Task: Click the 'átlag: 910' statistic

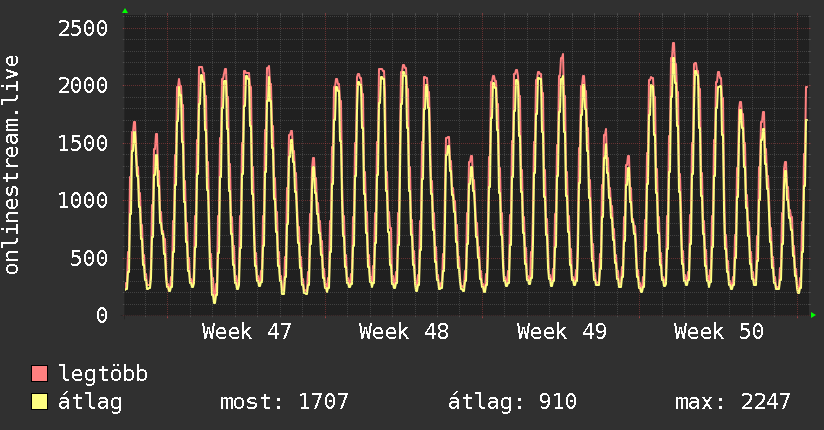Action: point(512,402)
